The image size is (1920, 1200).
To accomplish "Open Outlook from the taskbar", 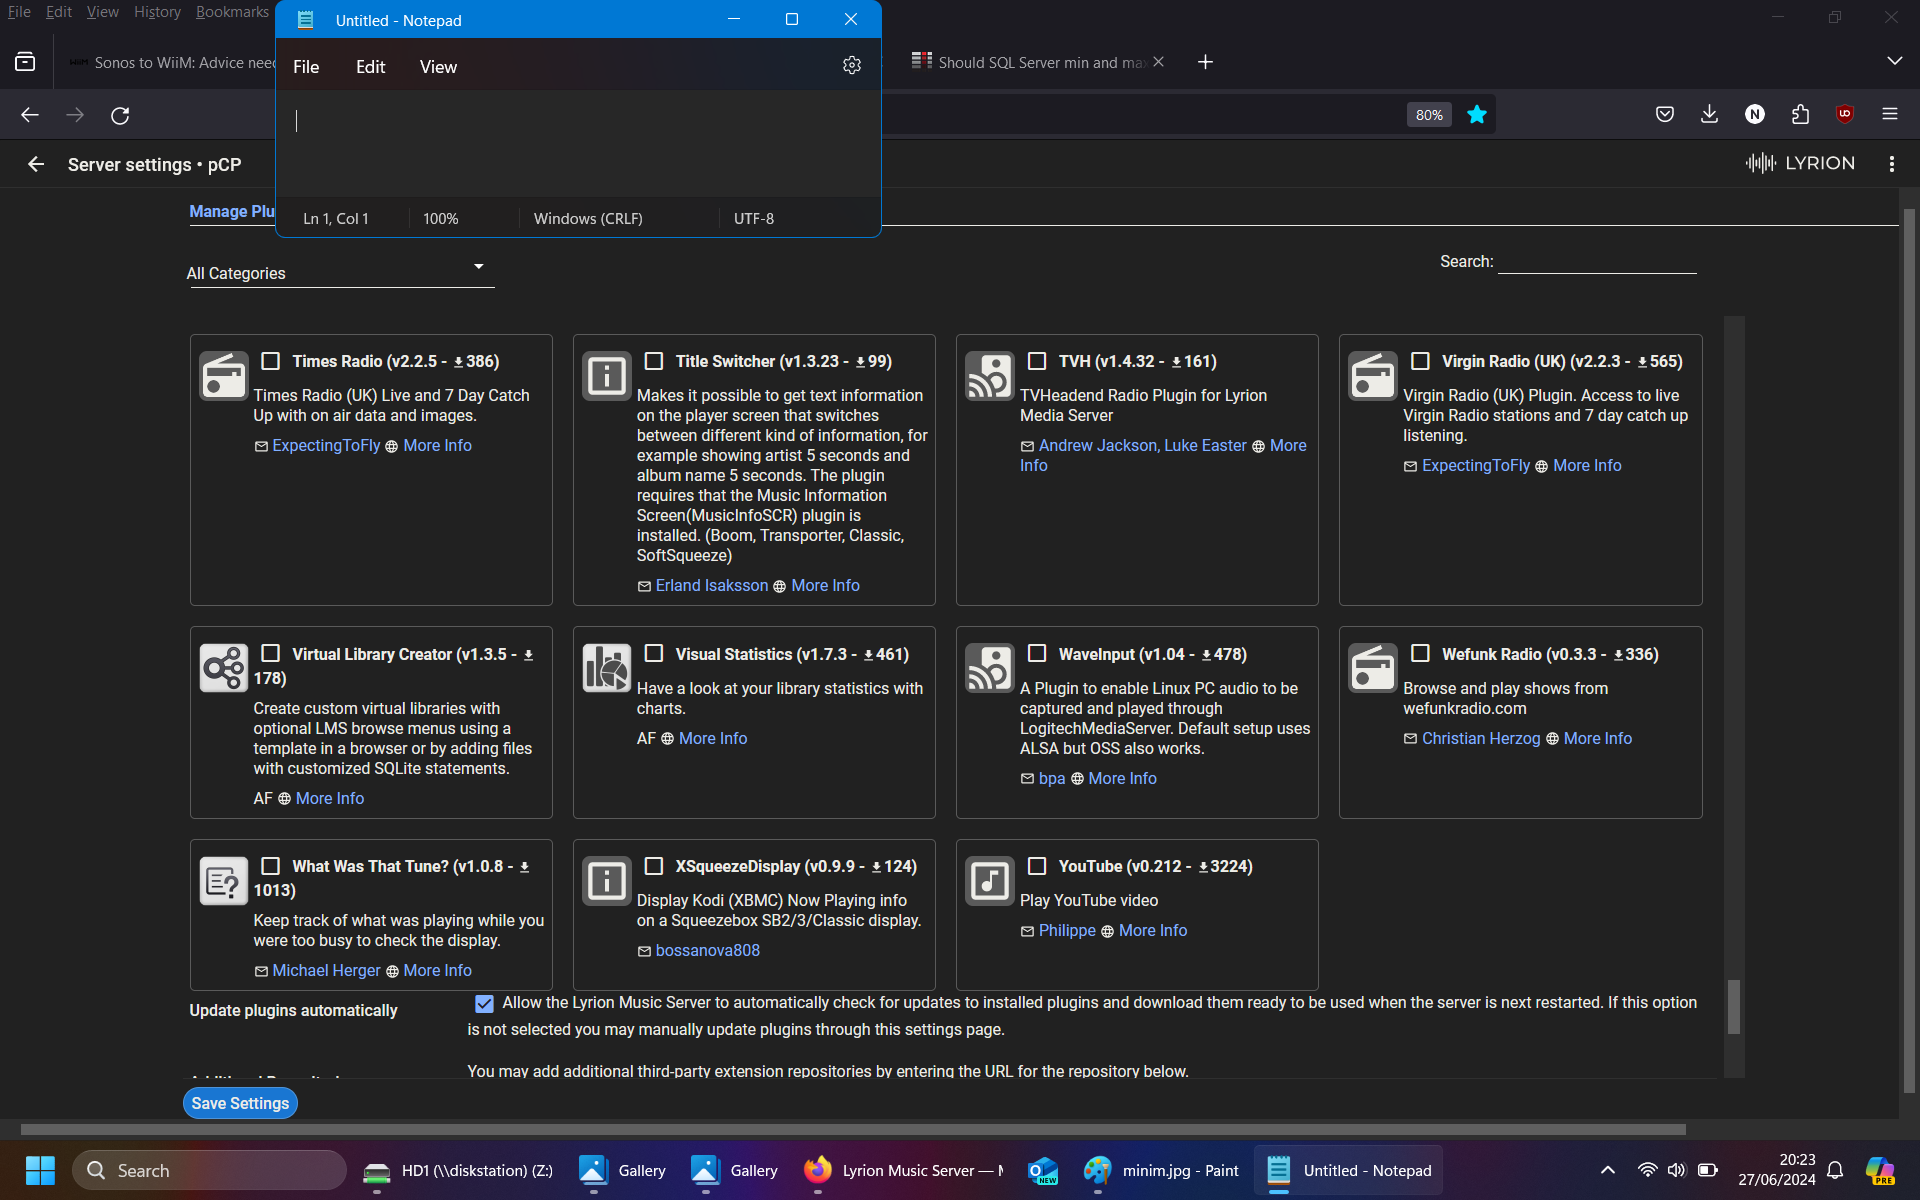I will coord(1043,1170).
